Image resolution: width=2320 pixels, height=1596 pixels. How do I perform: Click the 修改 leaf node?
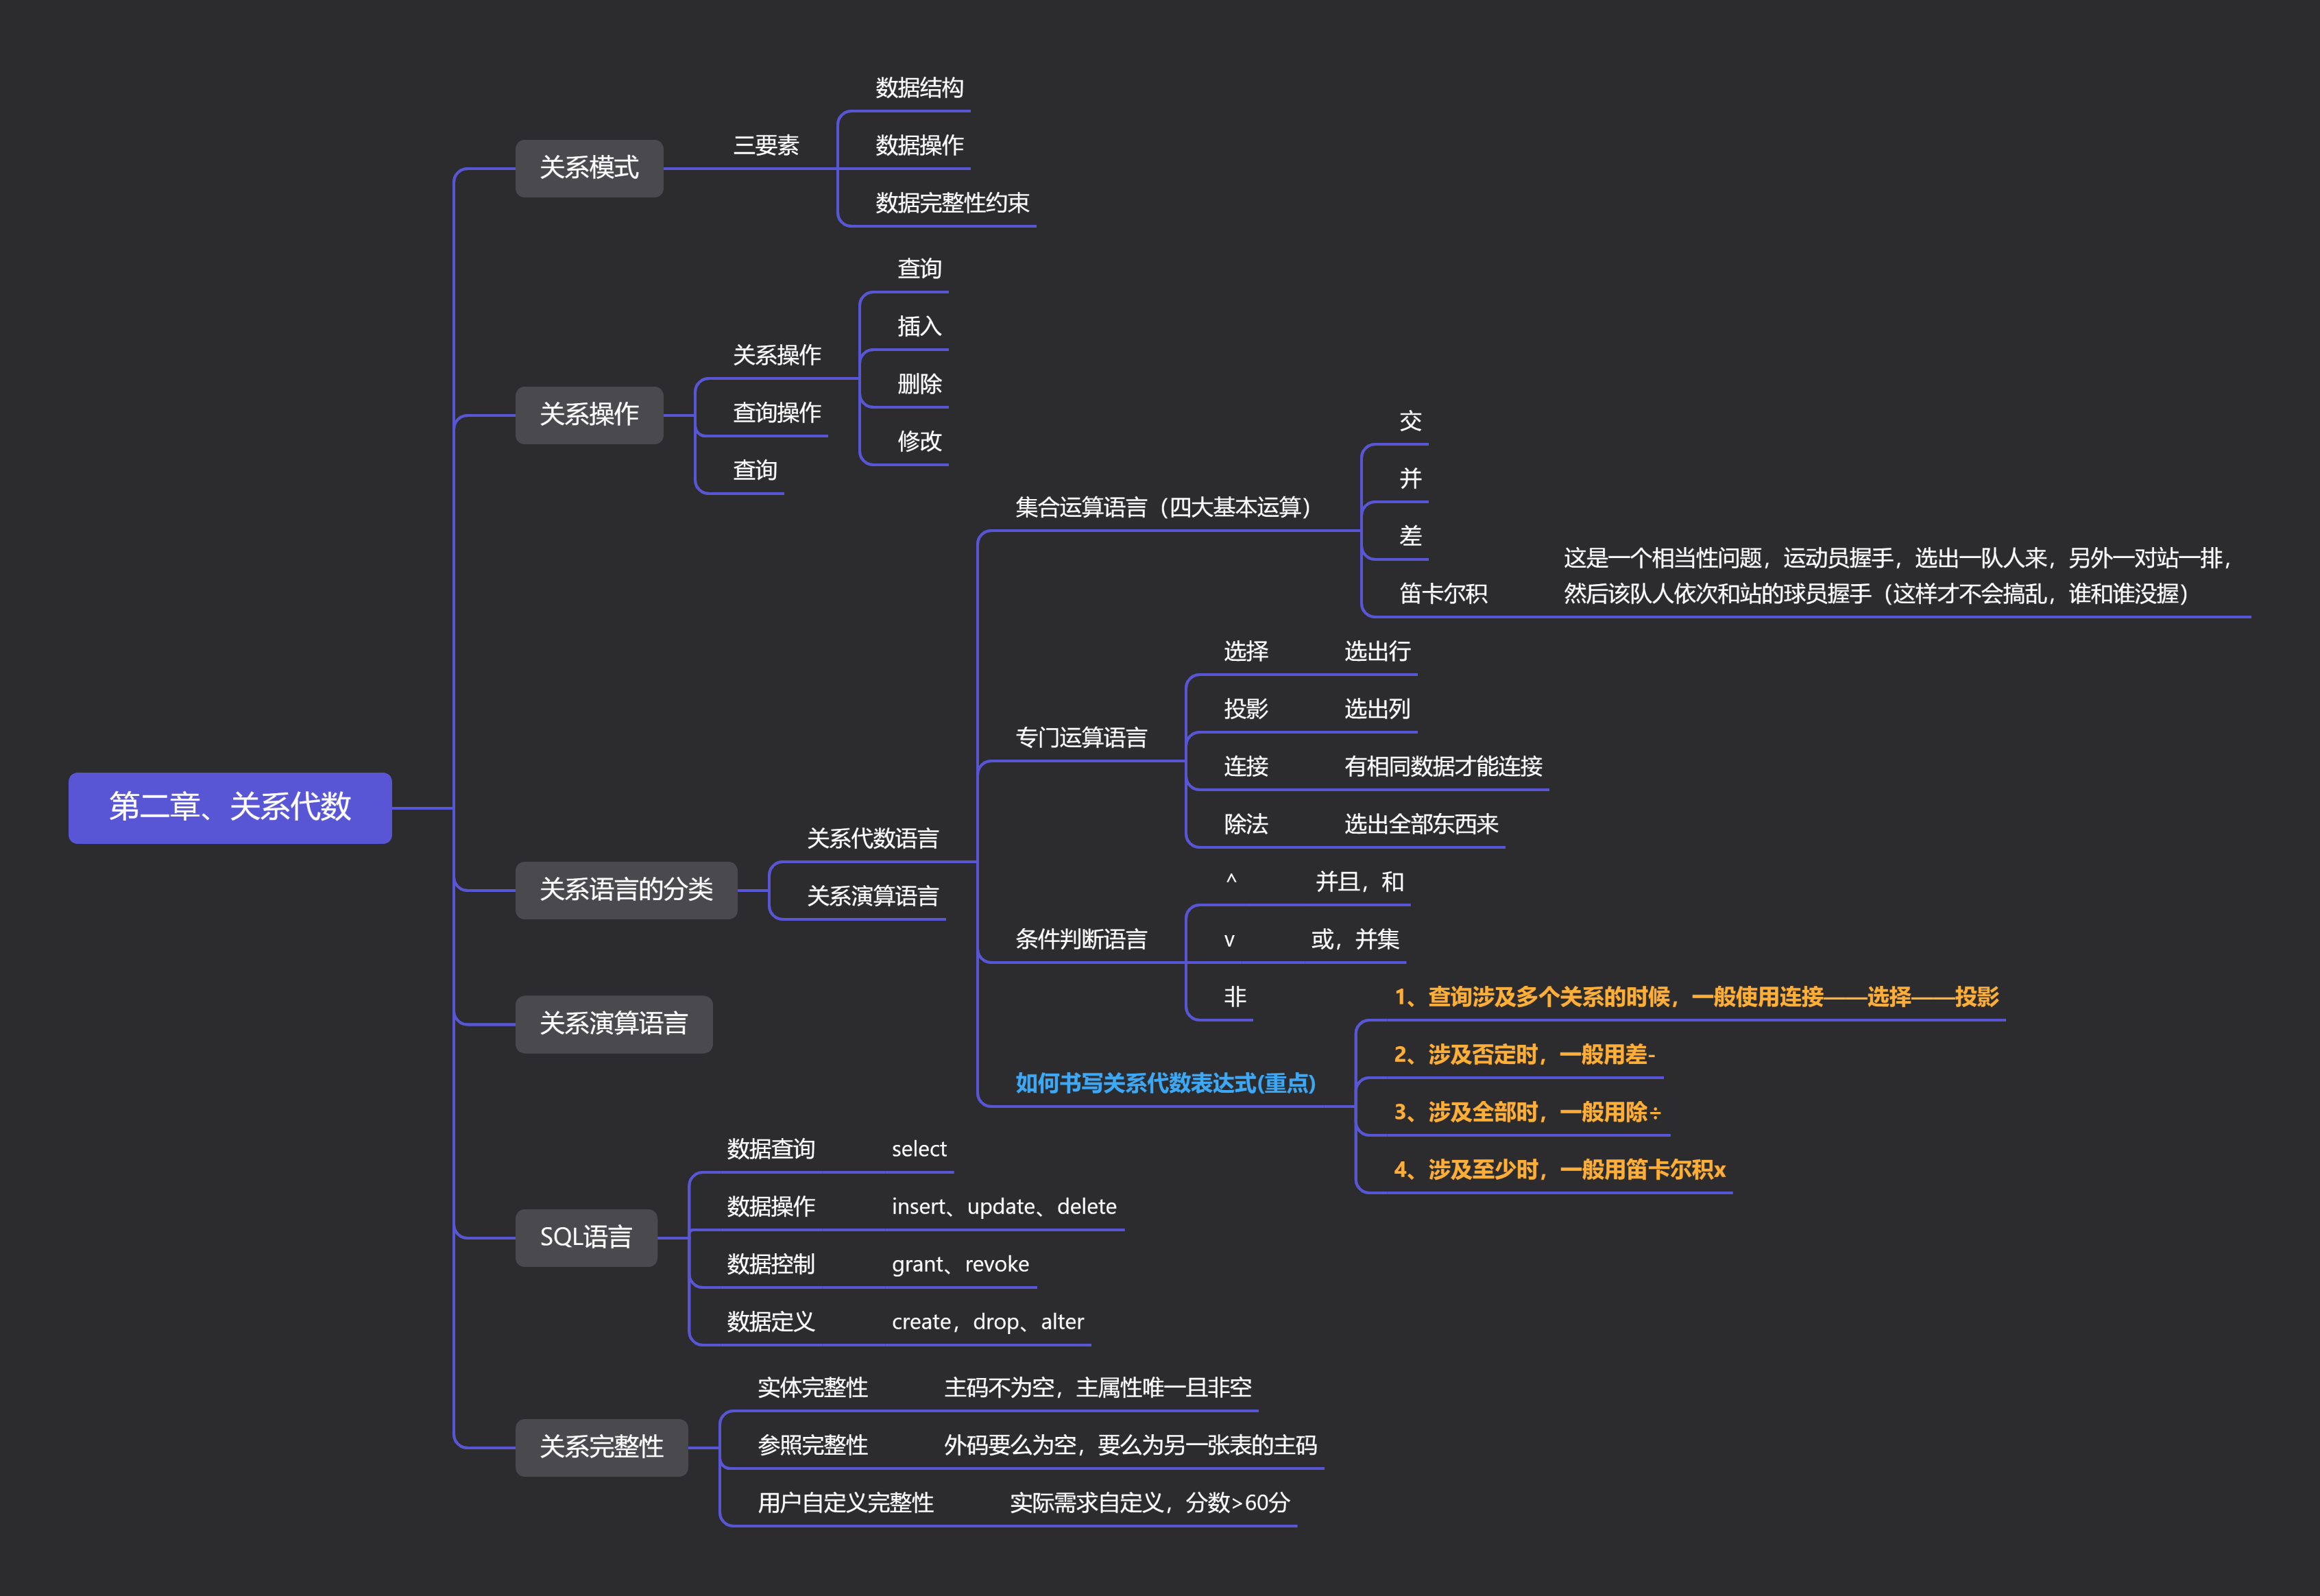click(919, 441)
